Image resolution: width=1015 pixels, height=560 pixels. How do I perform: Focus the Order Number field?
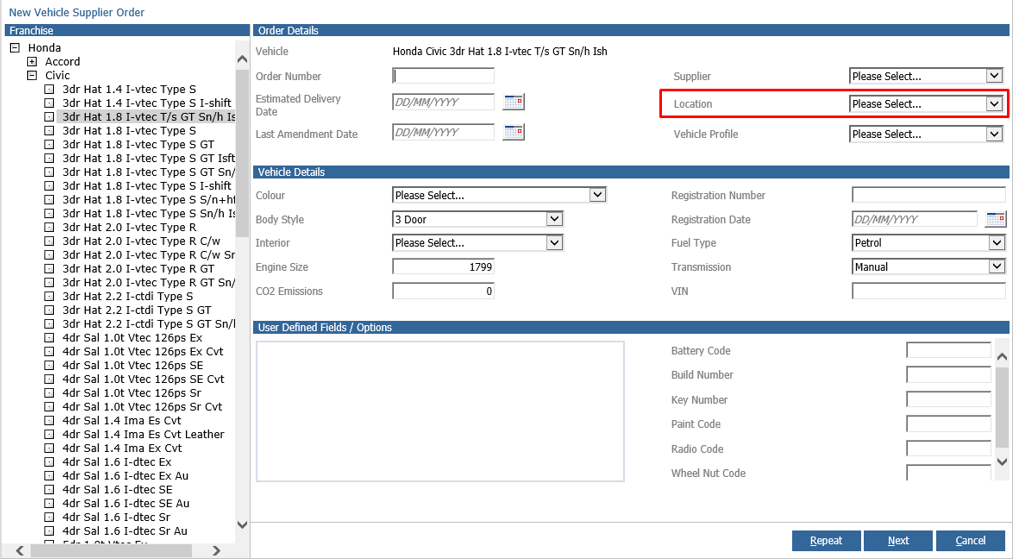point(443,76)
